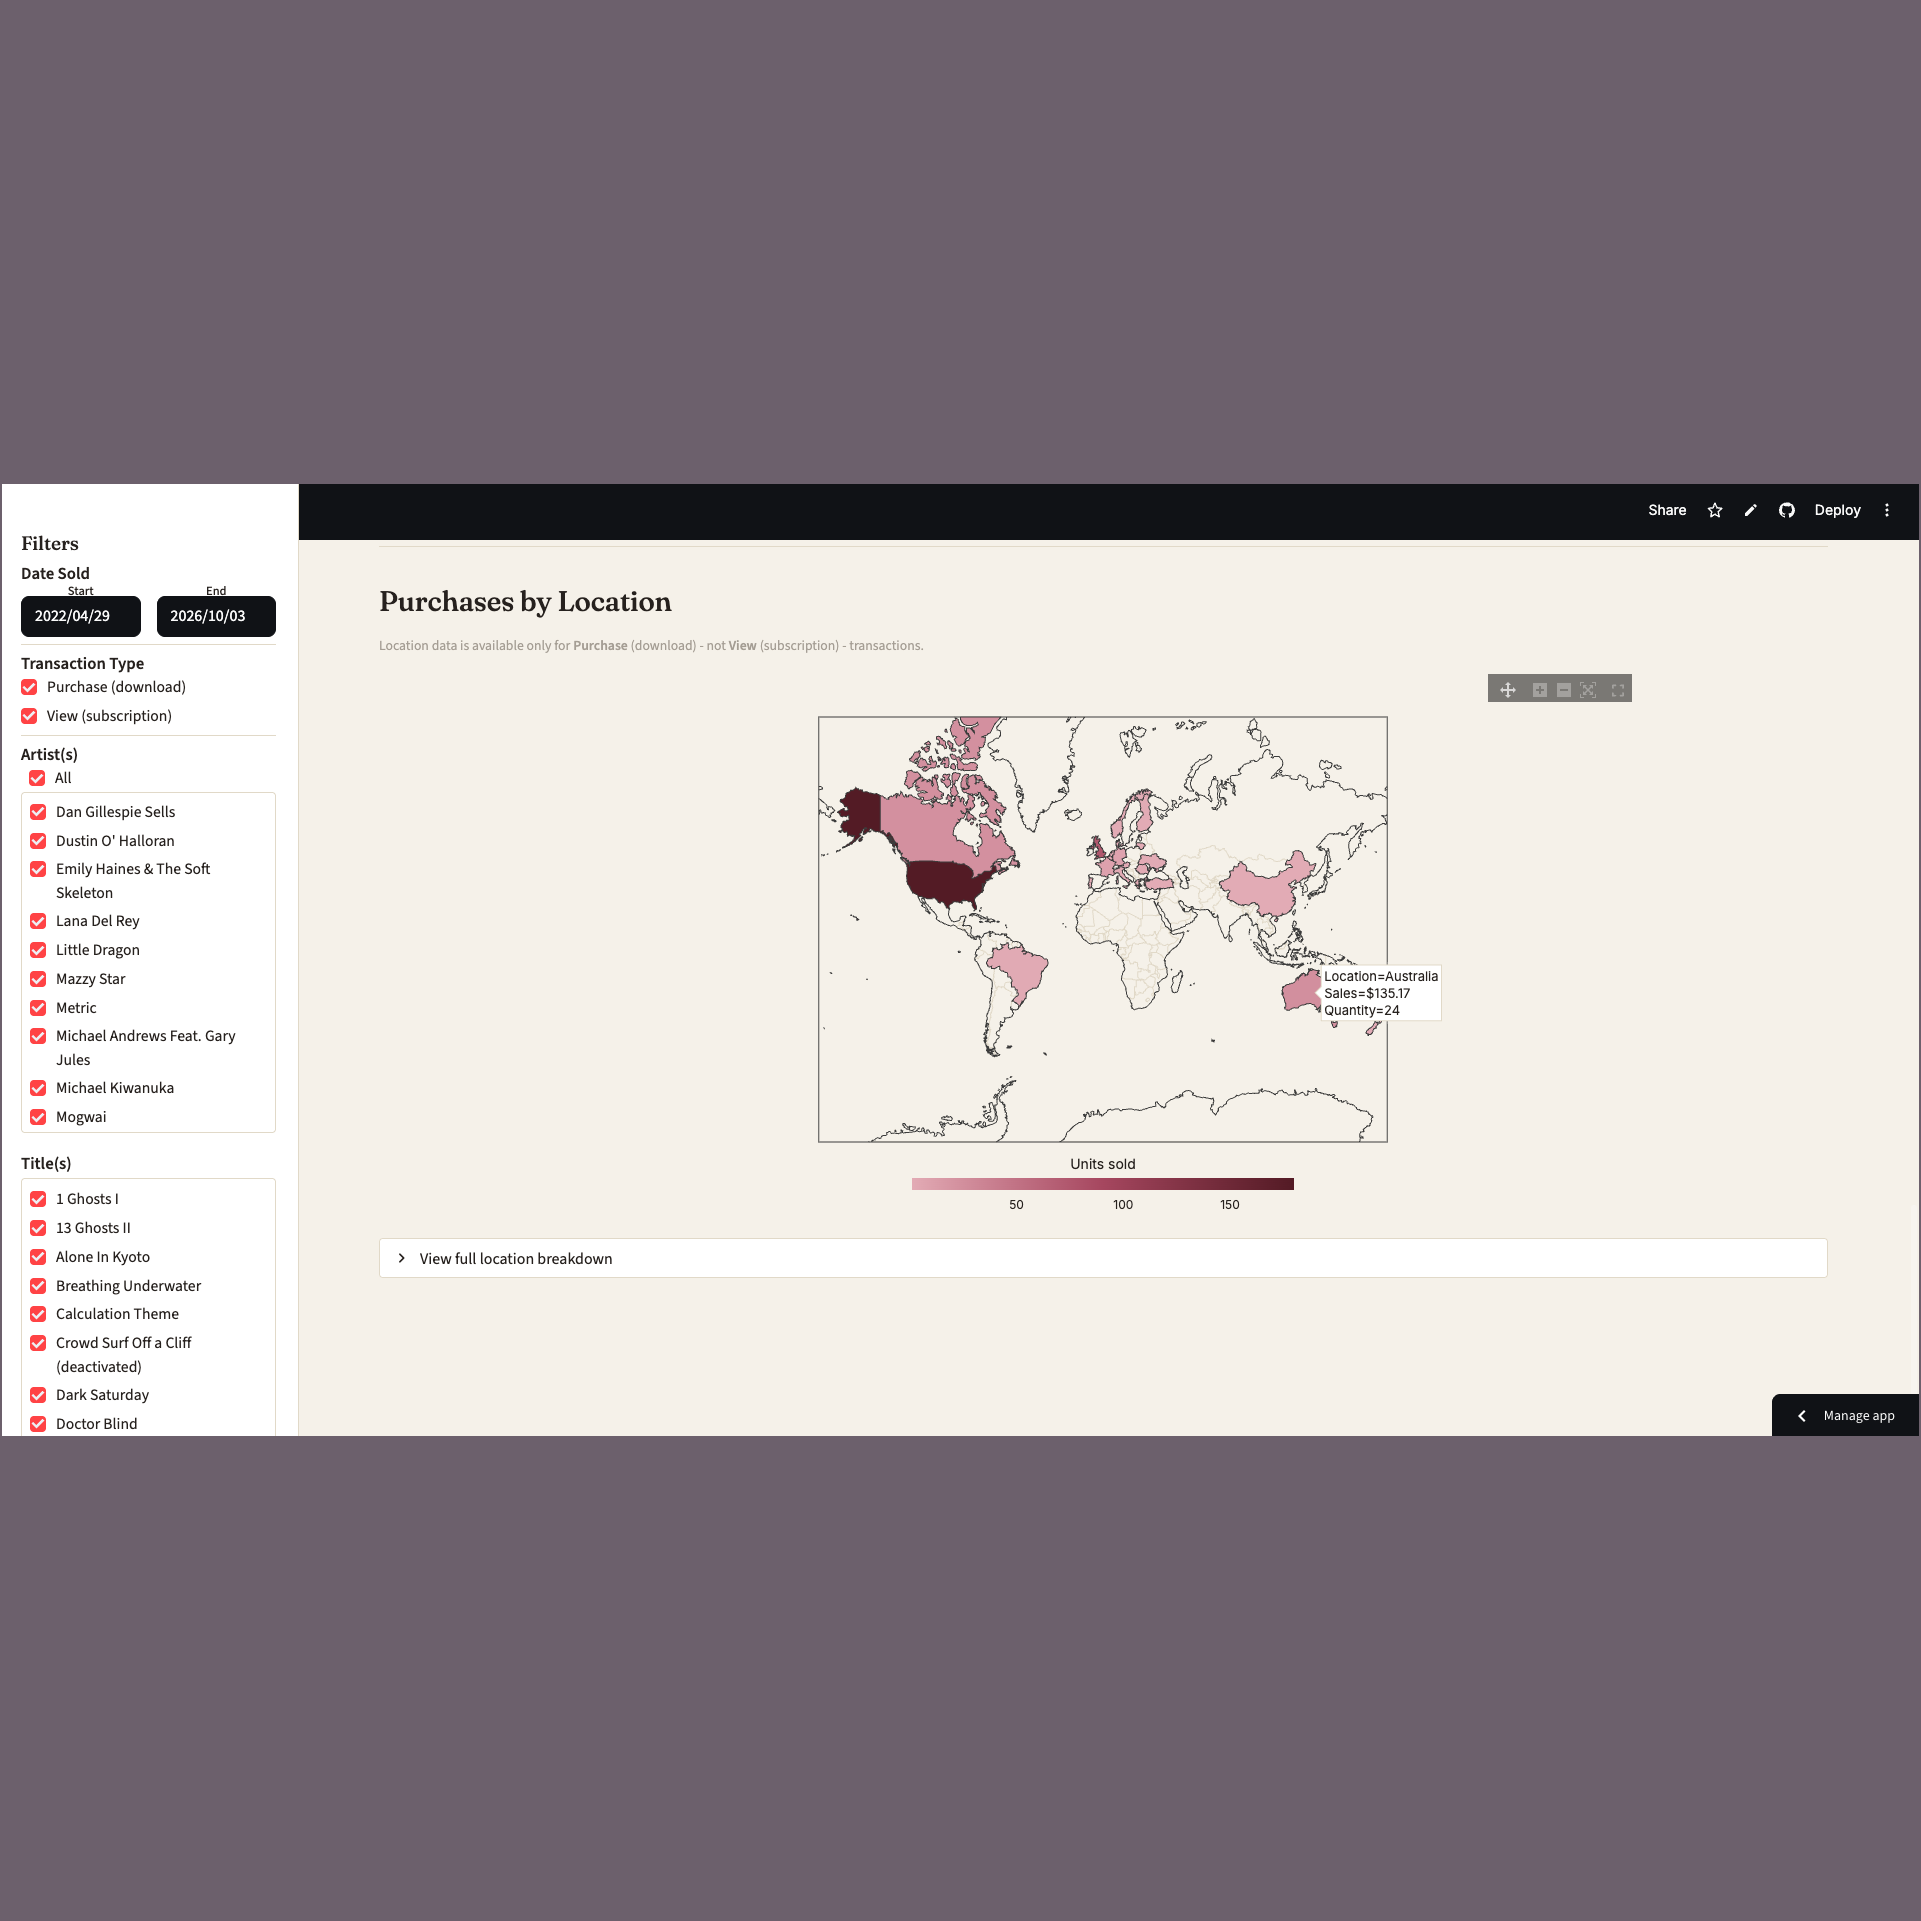
Task: Open the Manage app panel
Action: click(1845, 1415)
